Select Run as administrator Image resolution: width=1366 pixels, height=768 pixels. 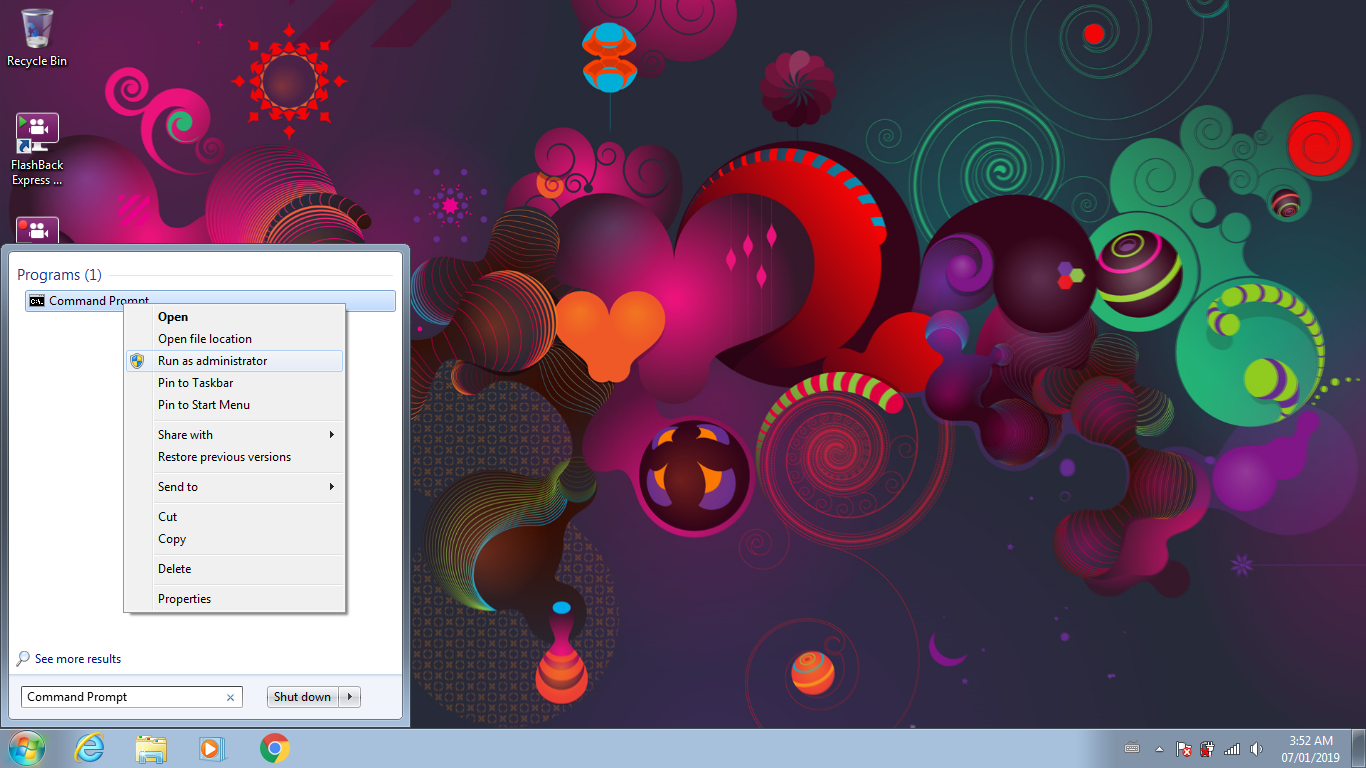tap(235, 361)
